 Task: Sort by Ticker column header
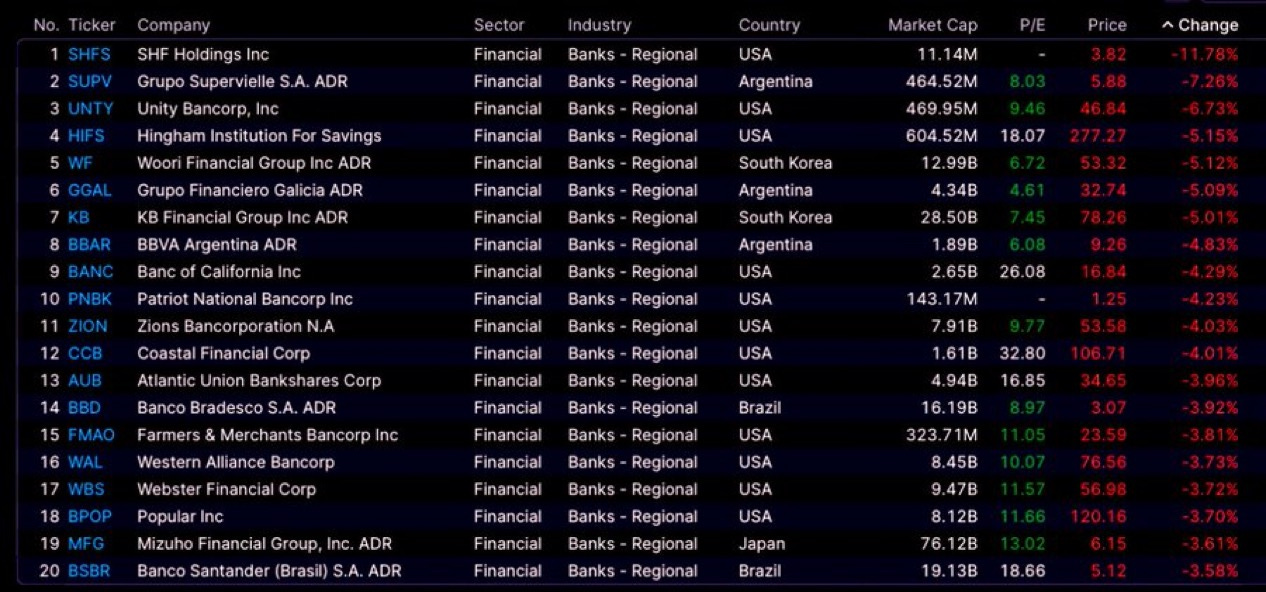pyautogui.click(x=92, y=25)
